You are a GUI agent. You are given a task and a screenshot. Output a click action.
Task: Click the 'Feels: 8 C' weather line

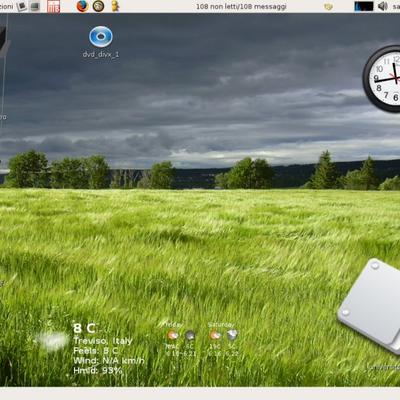click(x=96, y=351)
